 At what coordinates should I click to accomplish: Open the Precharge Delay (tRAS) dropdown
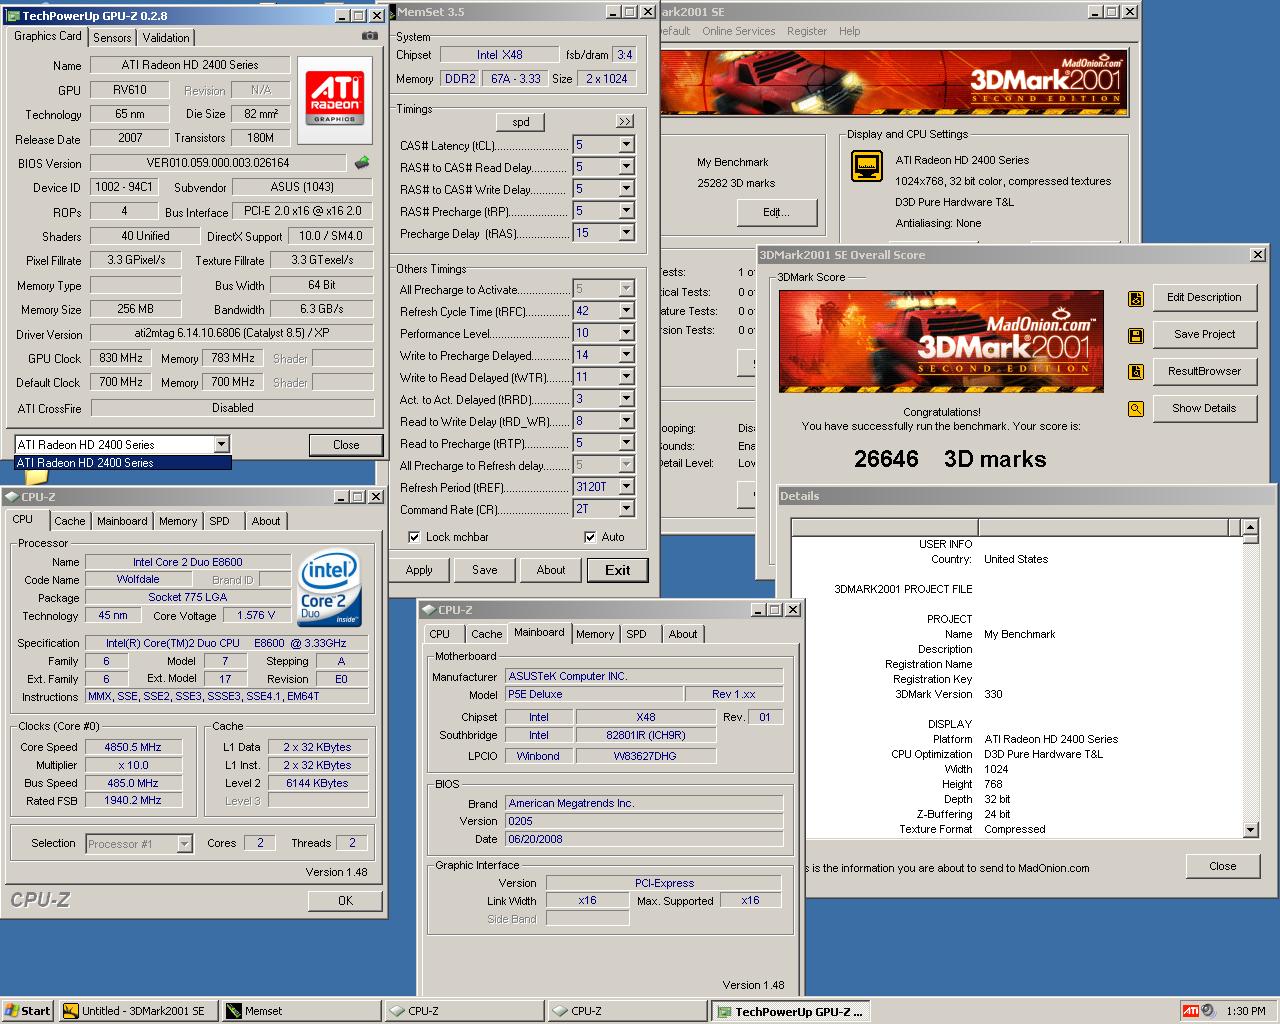pos(626,233)
